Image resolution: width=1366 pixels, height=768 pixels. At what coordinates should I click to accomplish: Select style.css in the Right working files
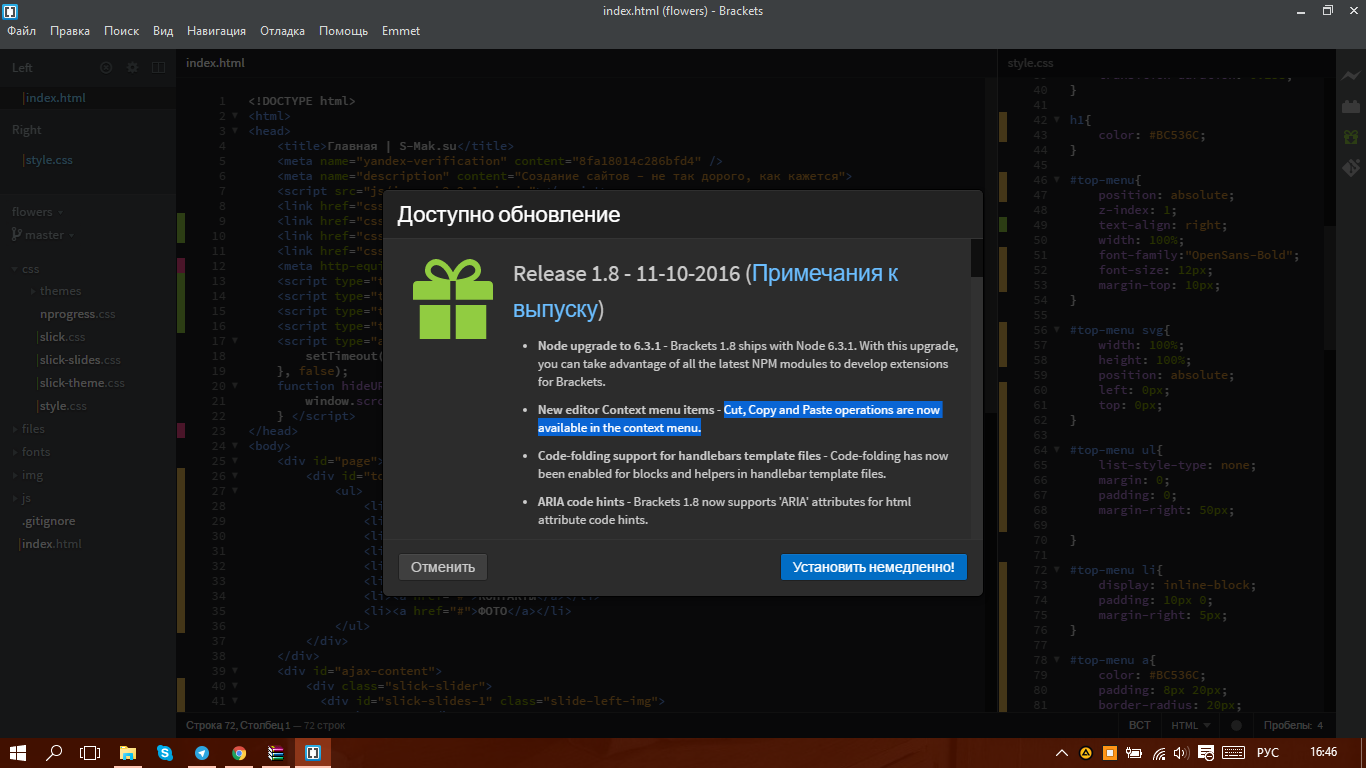(88, 160)
